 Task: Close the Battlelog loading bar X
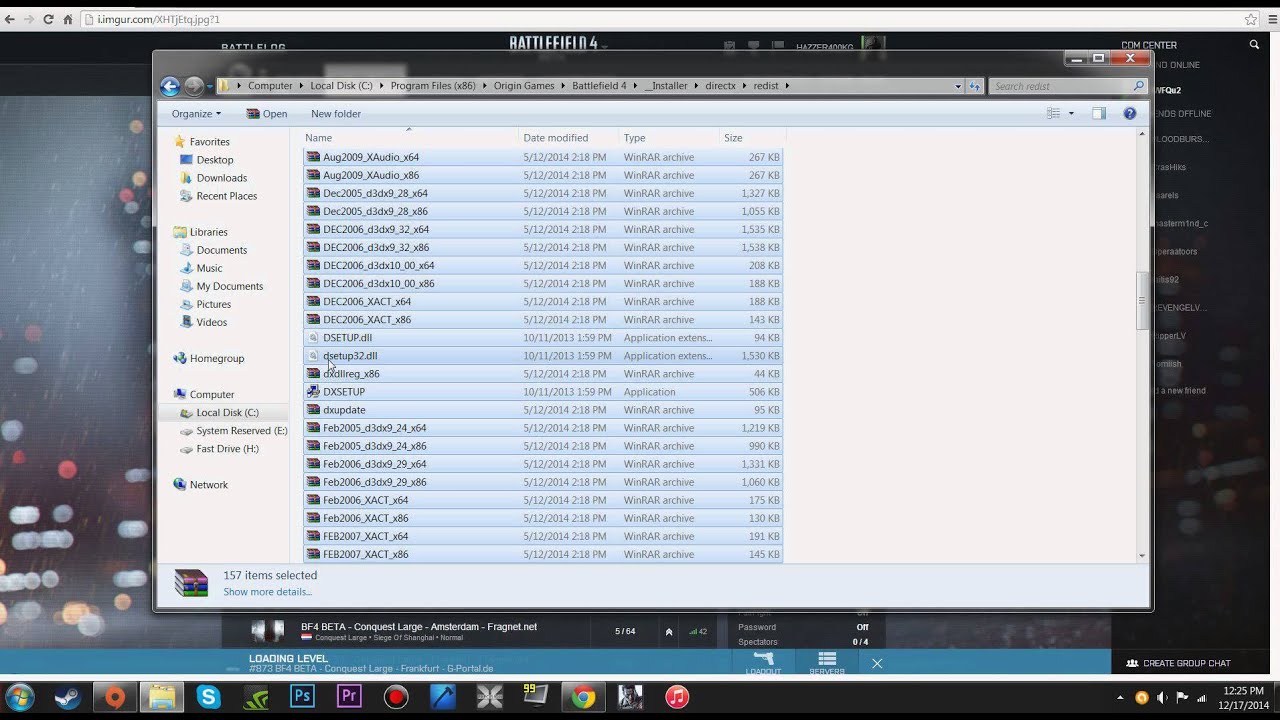(x=877, y=663)
